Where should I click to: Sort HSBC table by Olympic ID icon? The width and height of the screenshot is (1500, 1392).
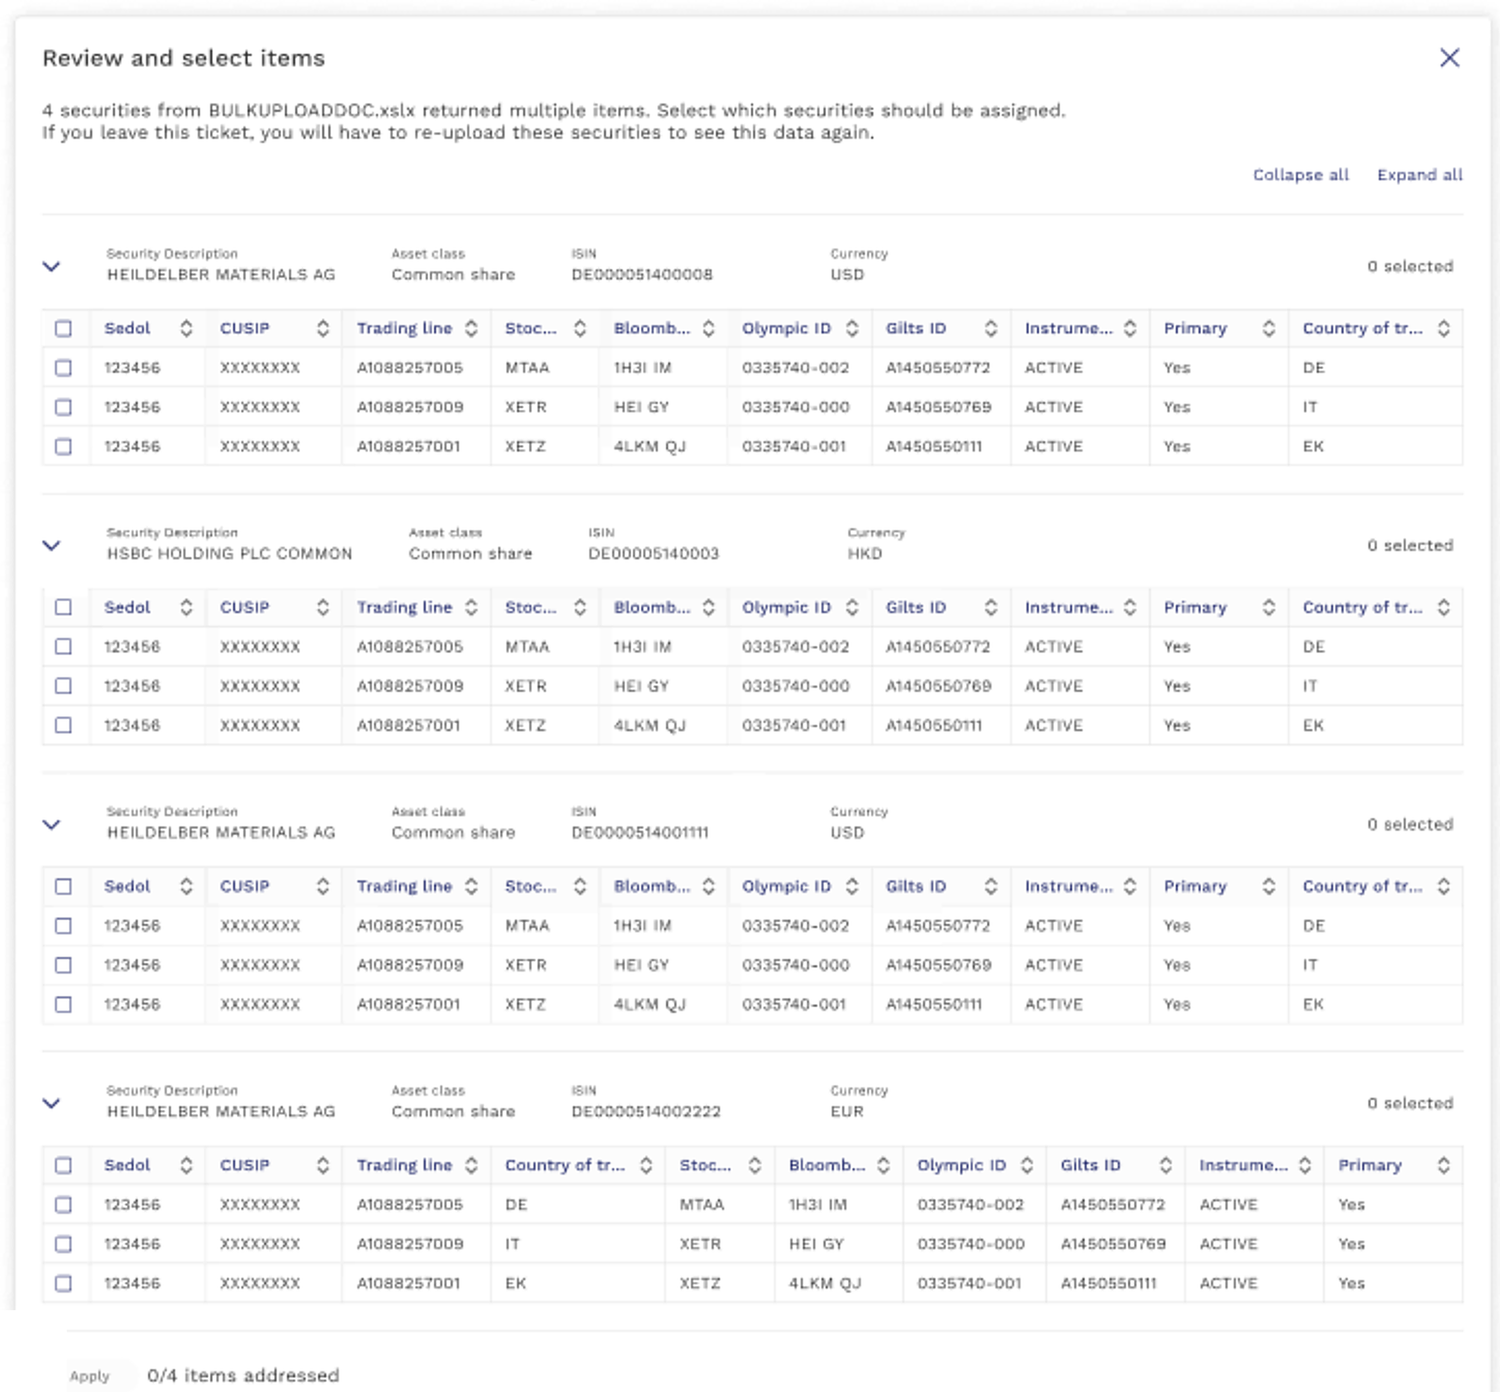coord(852,607)
